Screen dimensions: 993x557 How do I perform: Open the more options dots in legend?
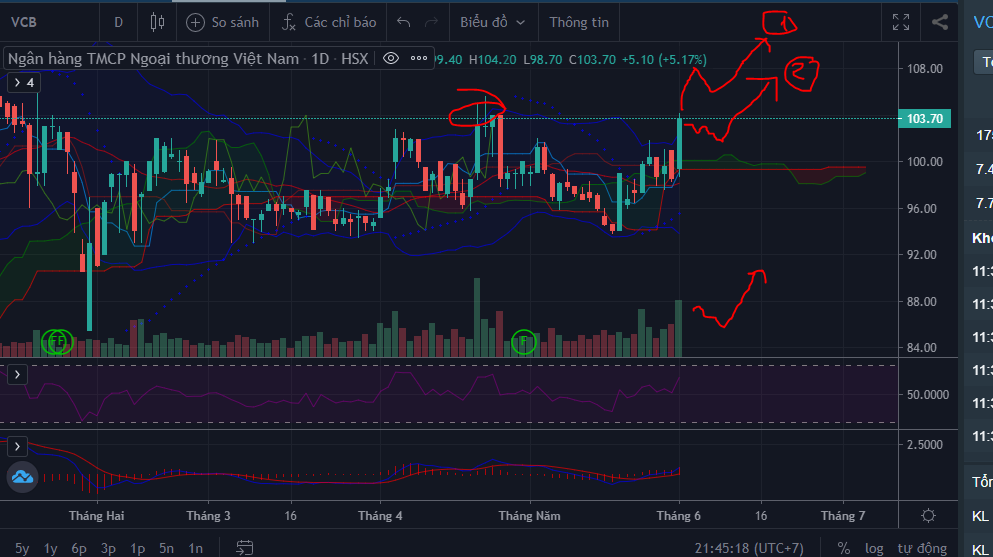click(x=419, y=58)
